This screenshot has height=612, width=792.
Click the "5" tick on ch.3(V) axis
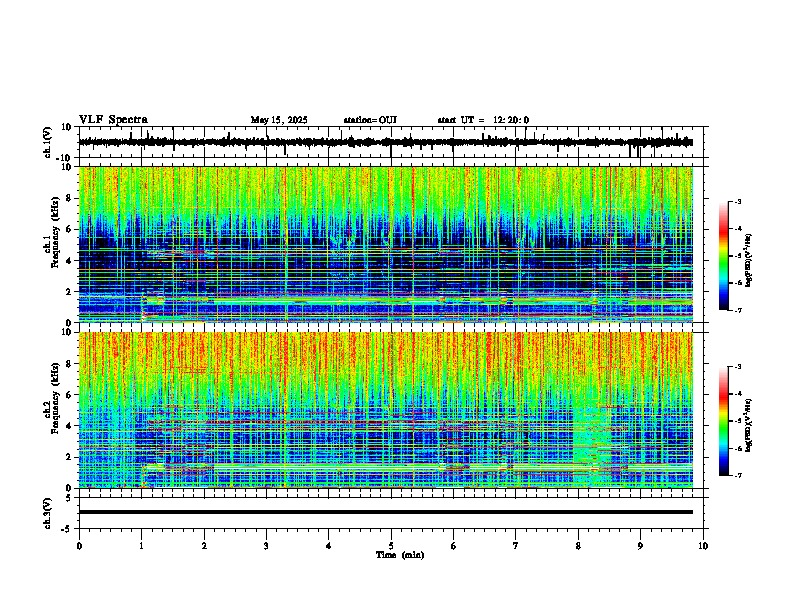coord(70,497)
